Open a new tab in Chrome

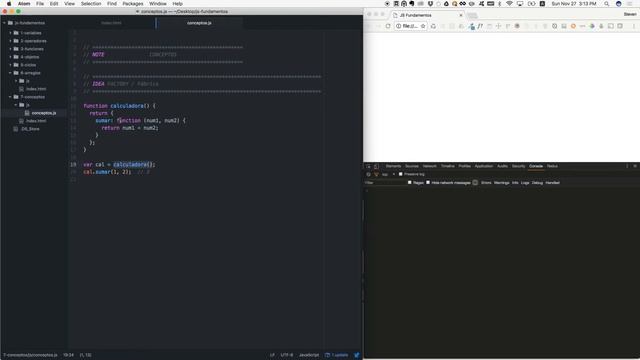[472, 16]
